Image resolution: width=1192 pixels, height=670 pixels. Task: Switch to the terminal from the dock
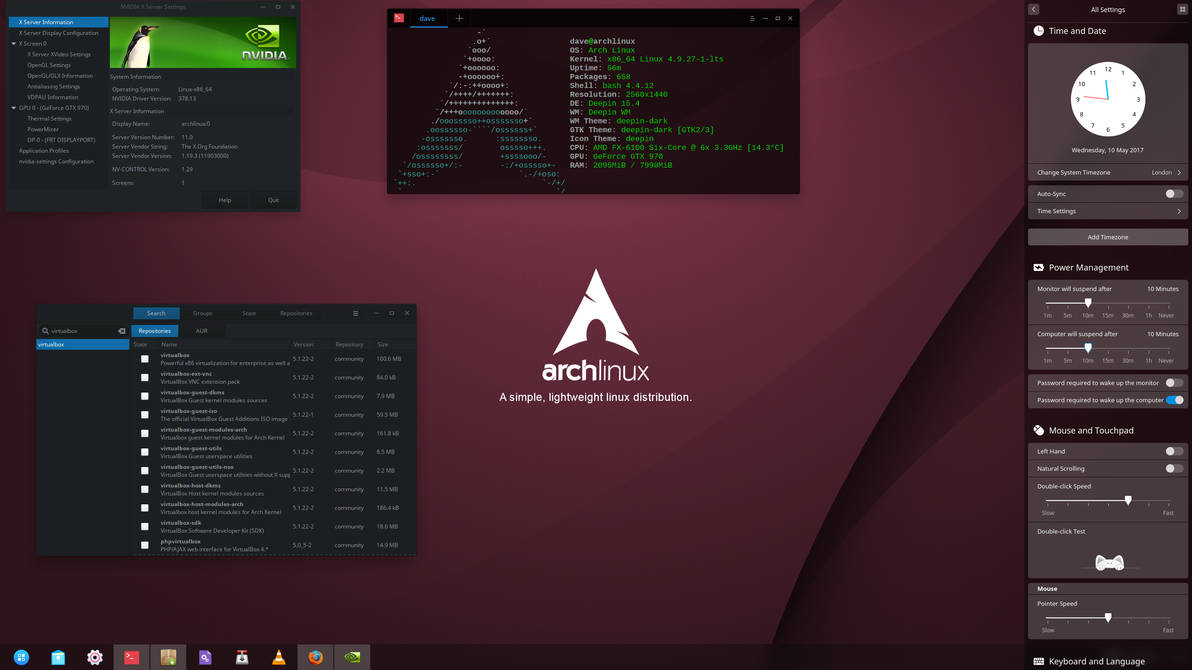click(132, 657)
